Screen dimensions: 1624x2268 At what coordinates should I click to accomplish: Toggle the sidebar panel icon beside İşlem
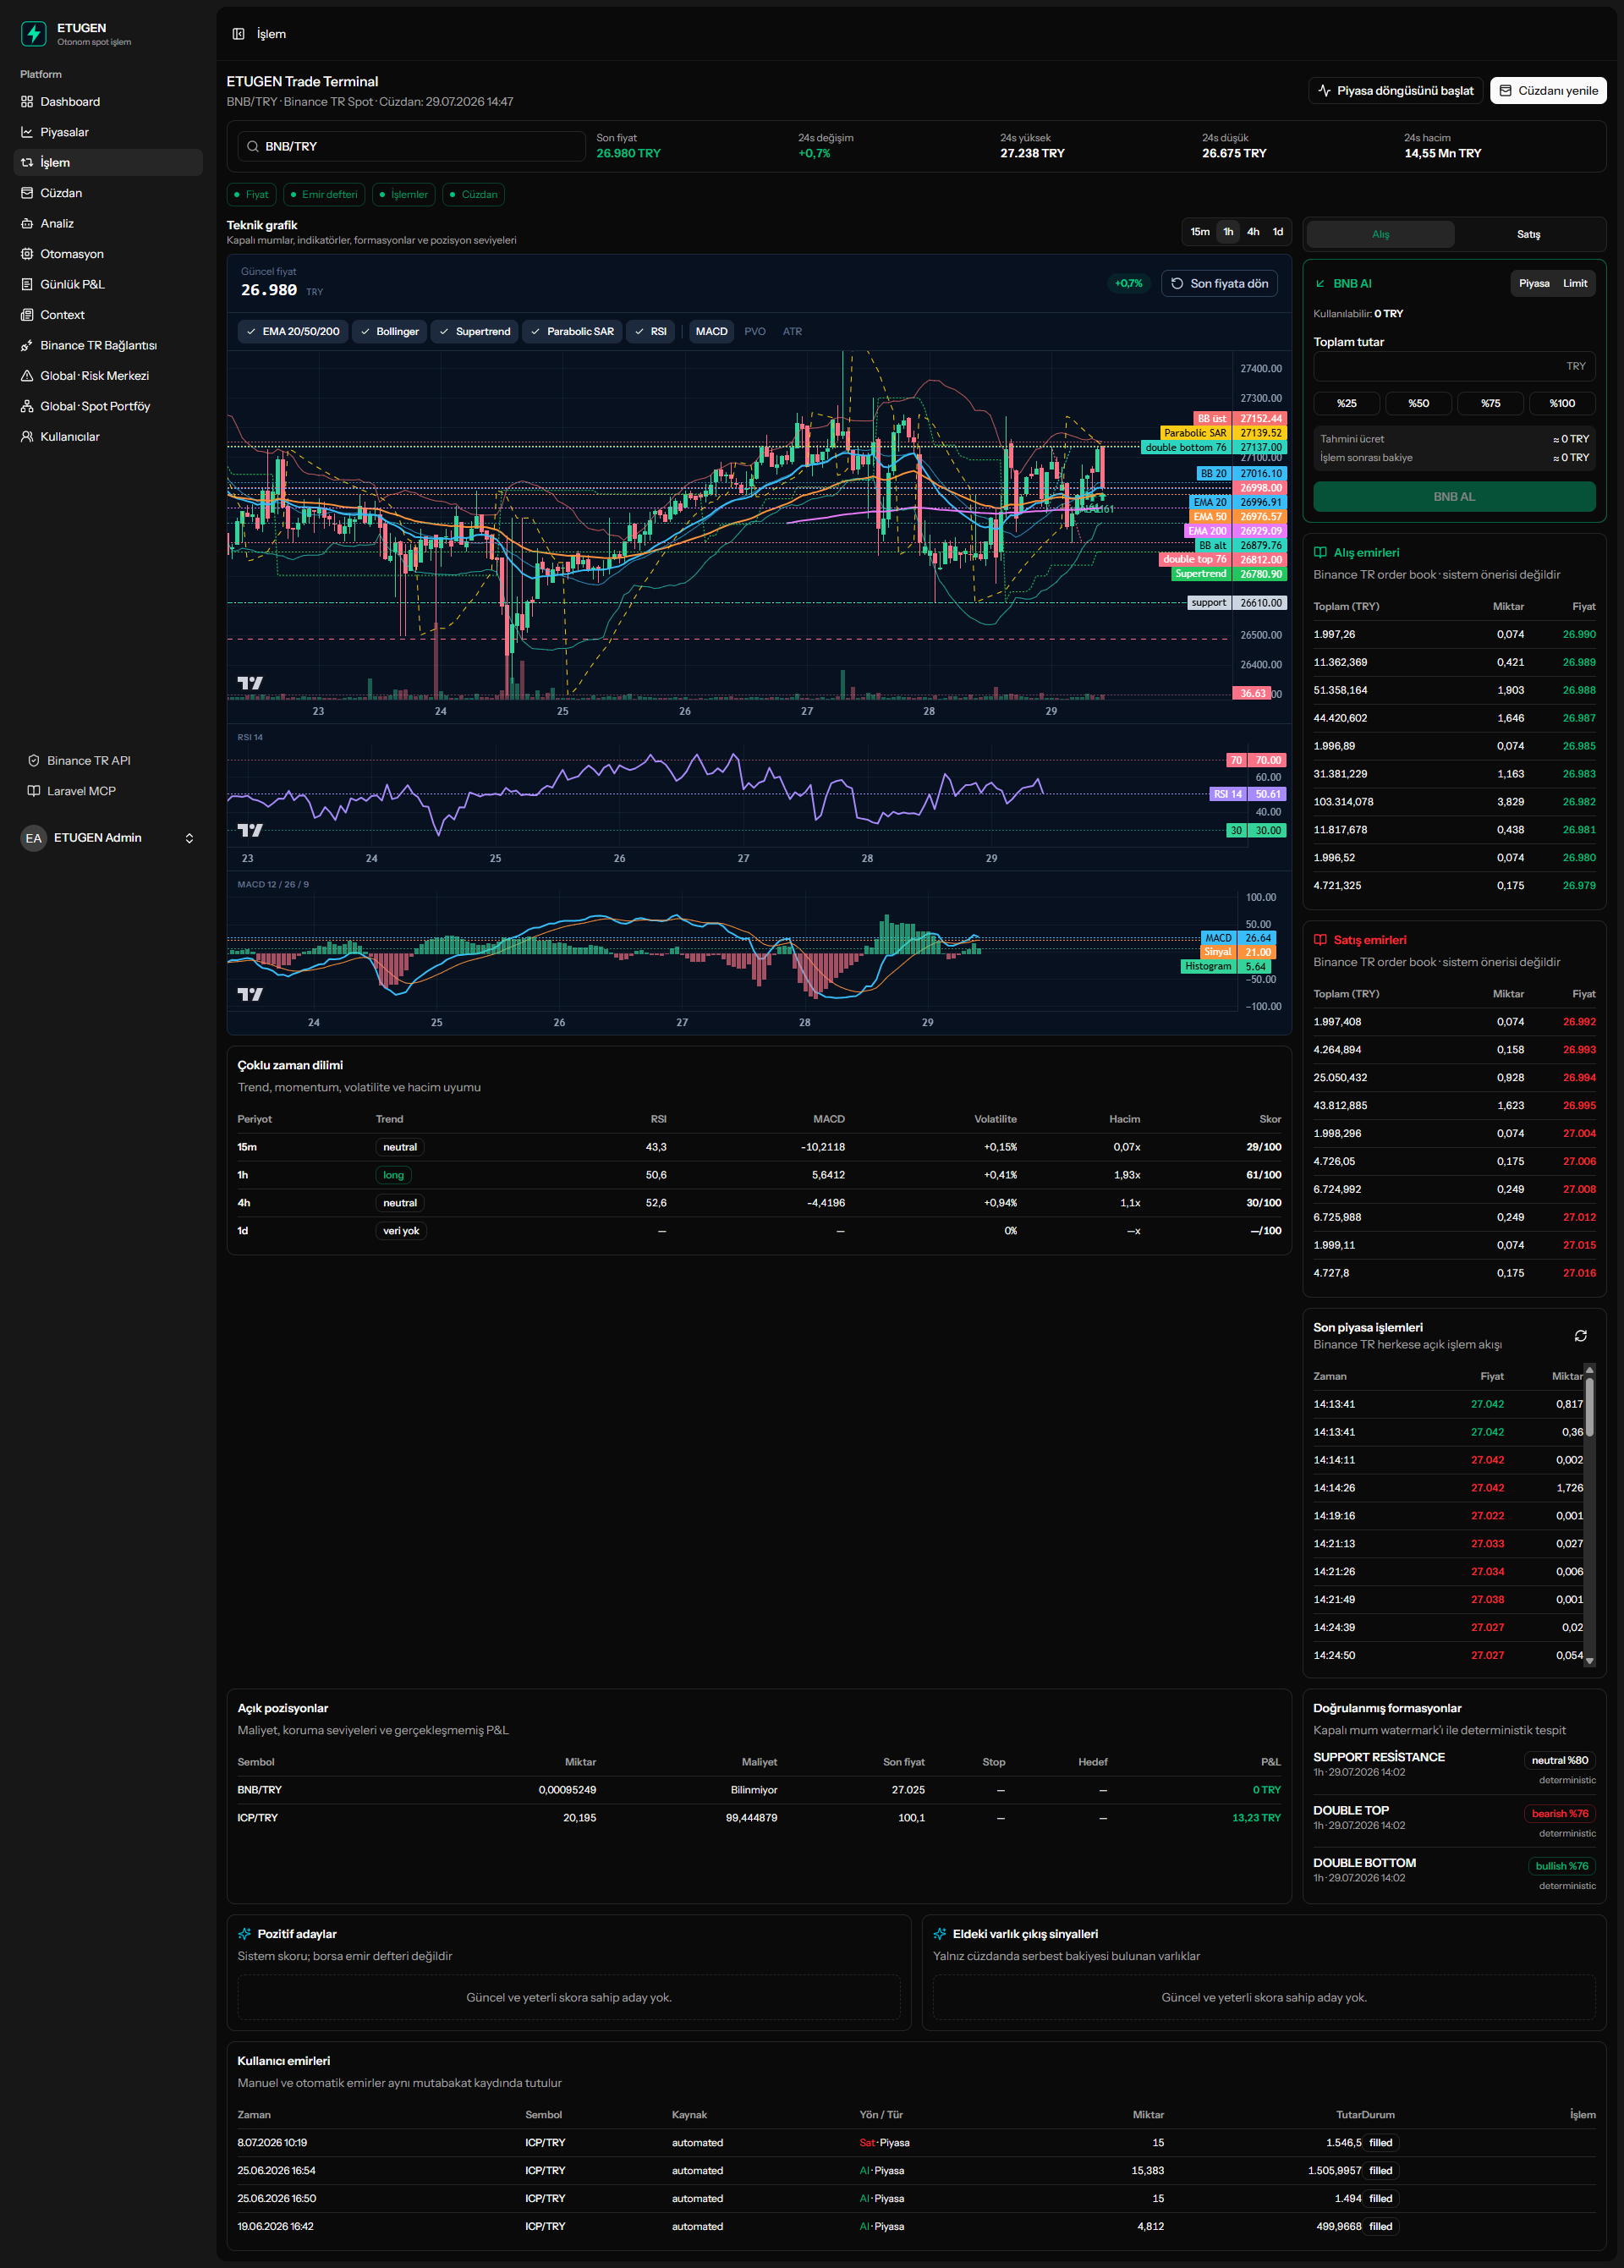coord(238,34)
